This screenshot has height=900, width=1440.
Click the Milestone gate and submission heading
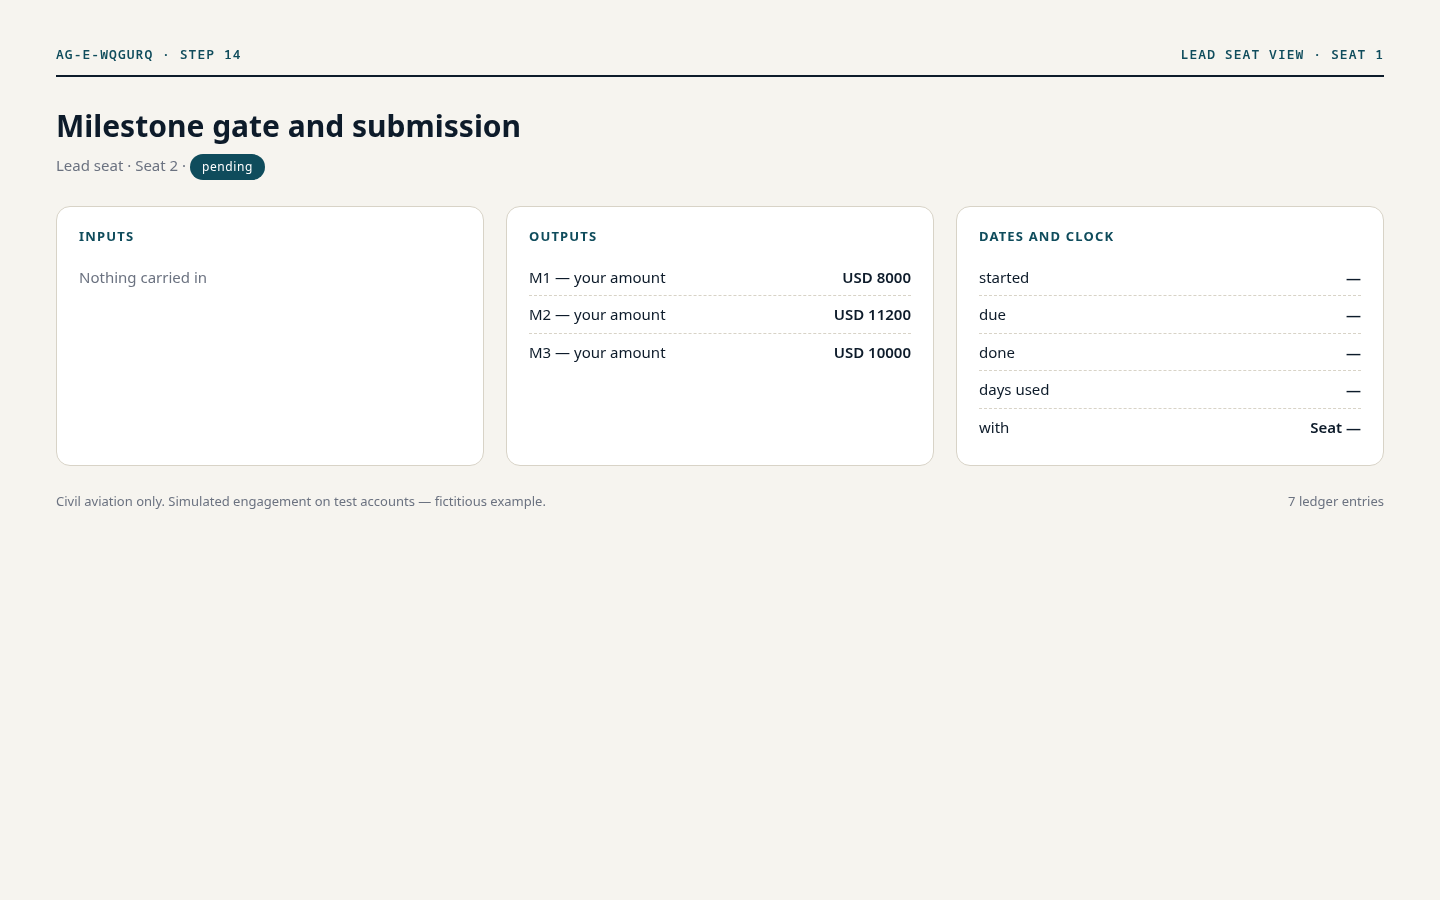coord(288,126)
